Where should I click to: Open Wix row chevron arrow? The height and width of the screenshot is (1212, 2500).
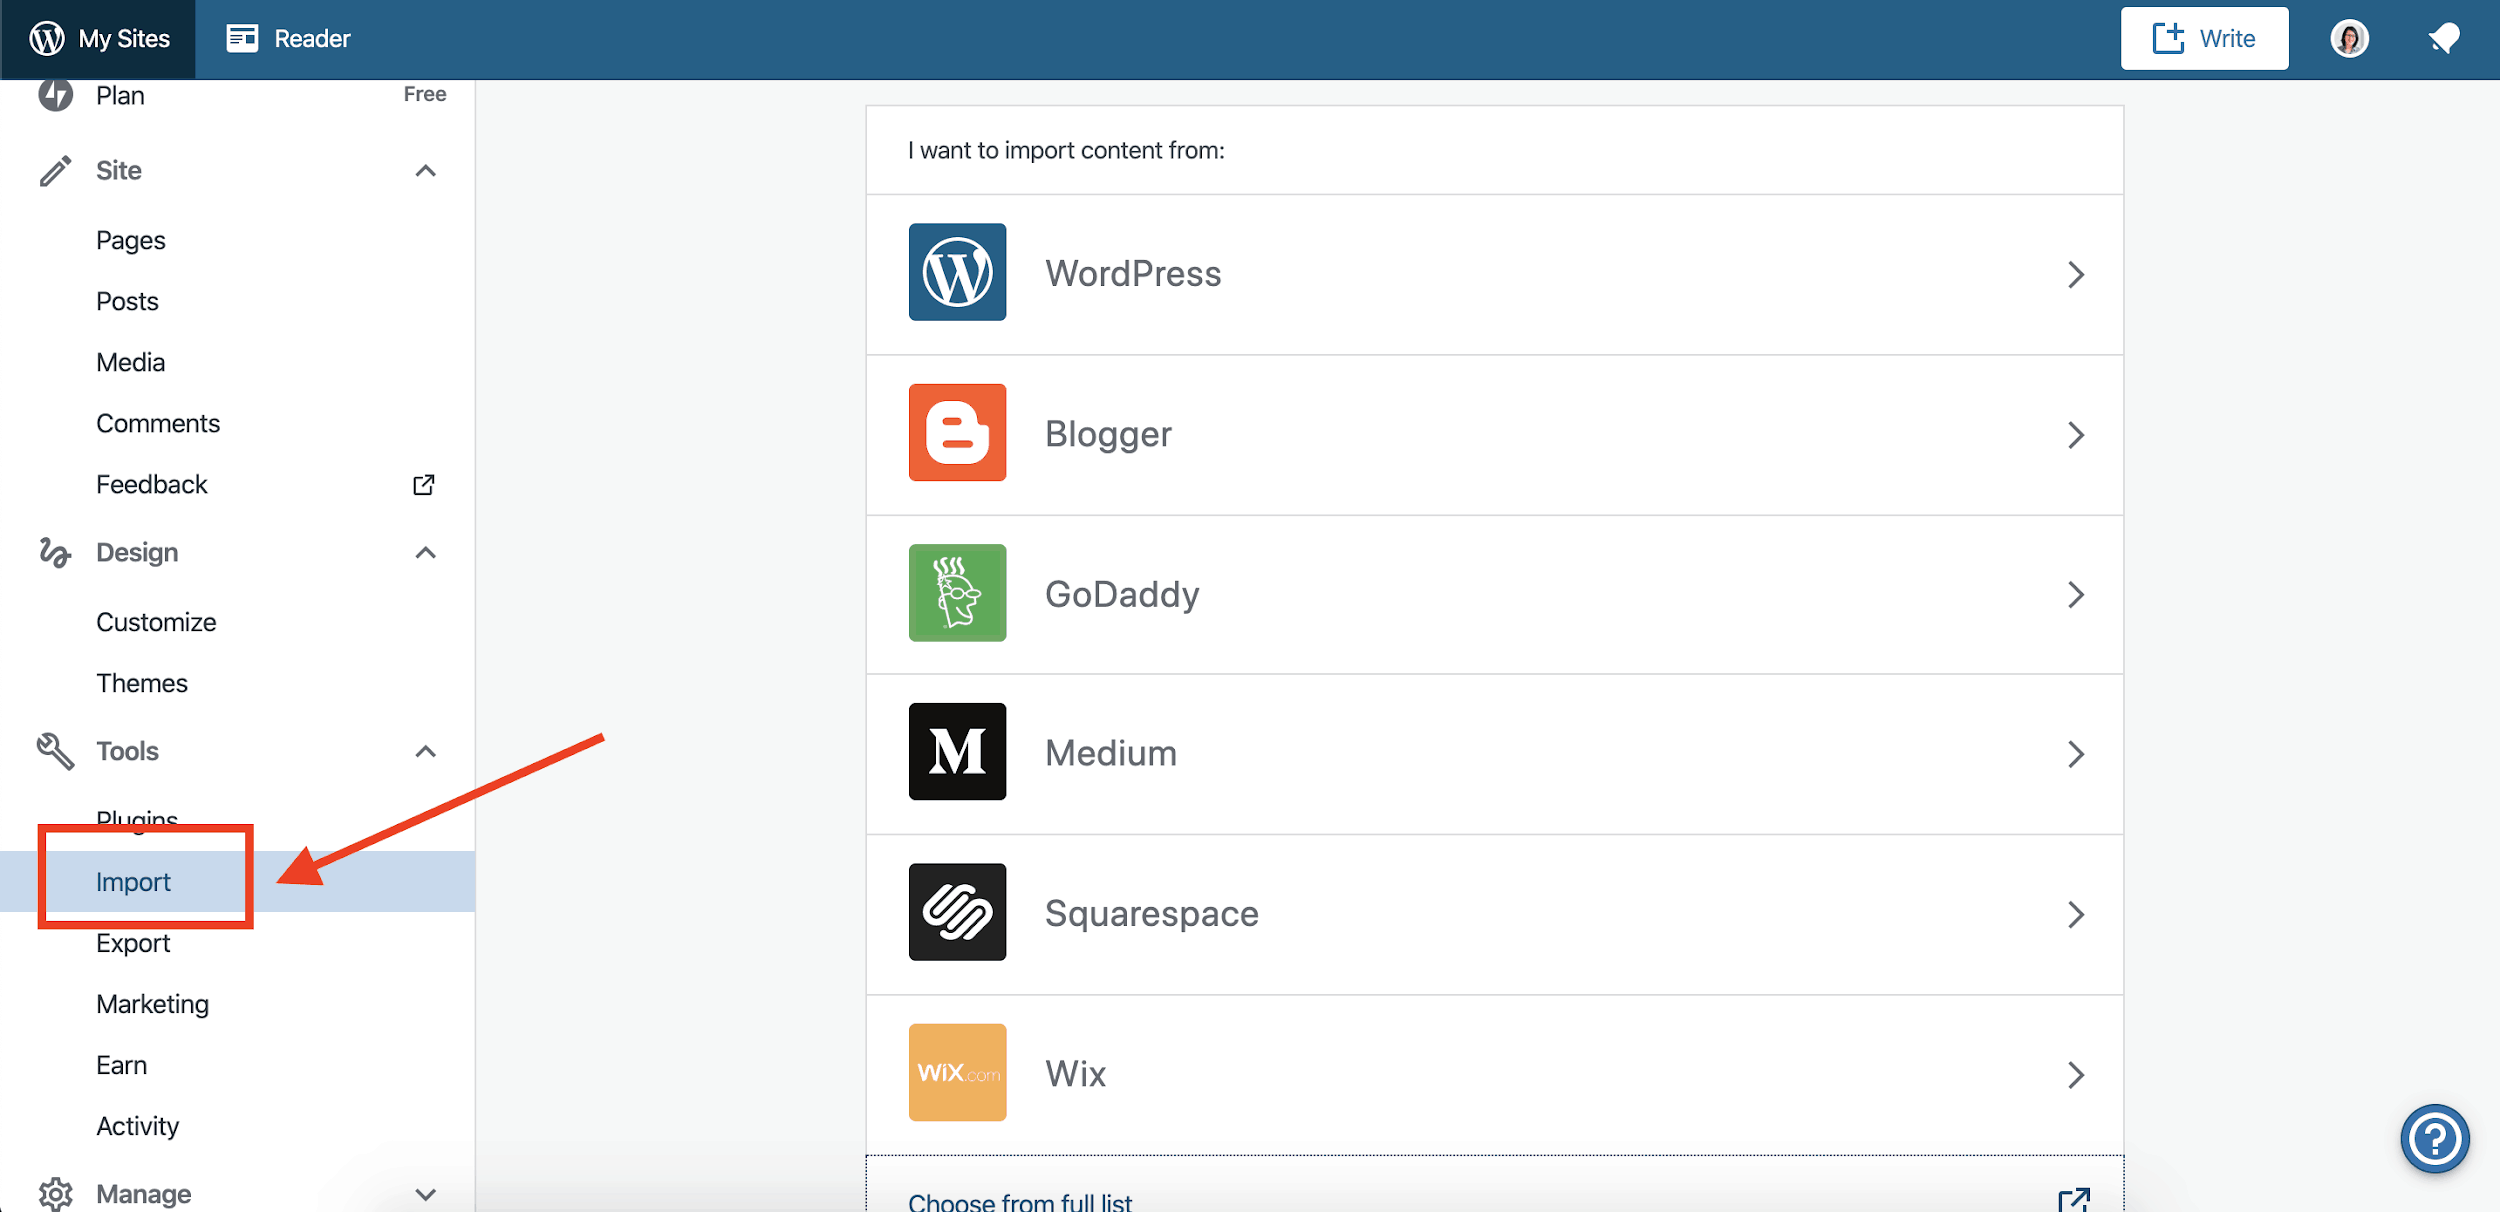2076,1075
